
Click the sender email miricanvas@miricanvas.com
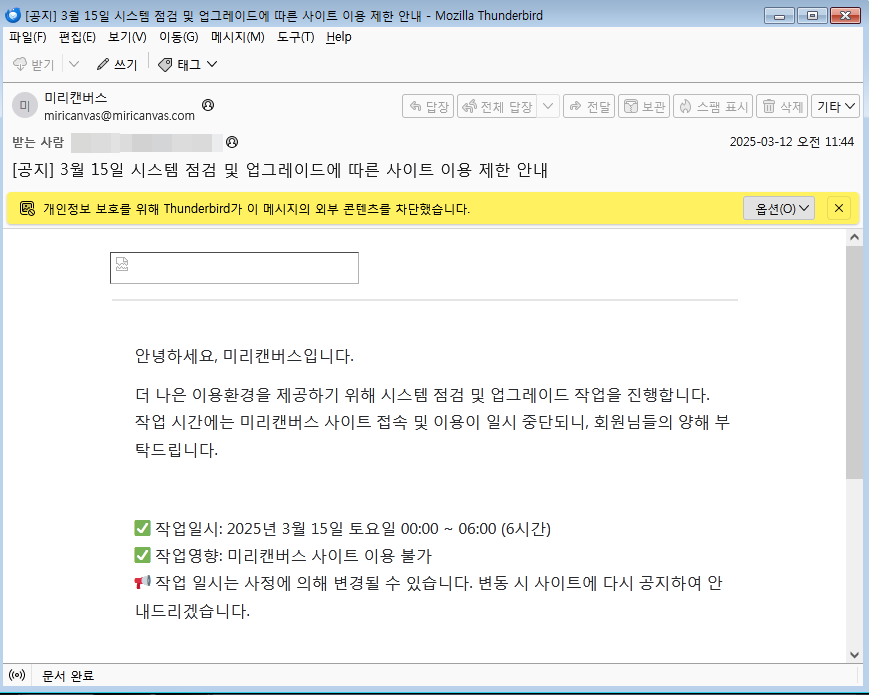(119, 115)
